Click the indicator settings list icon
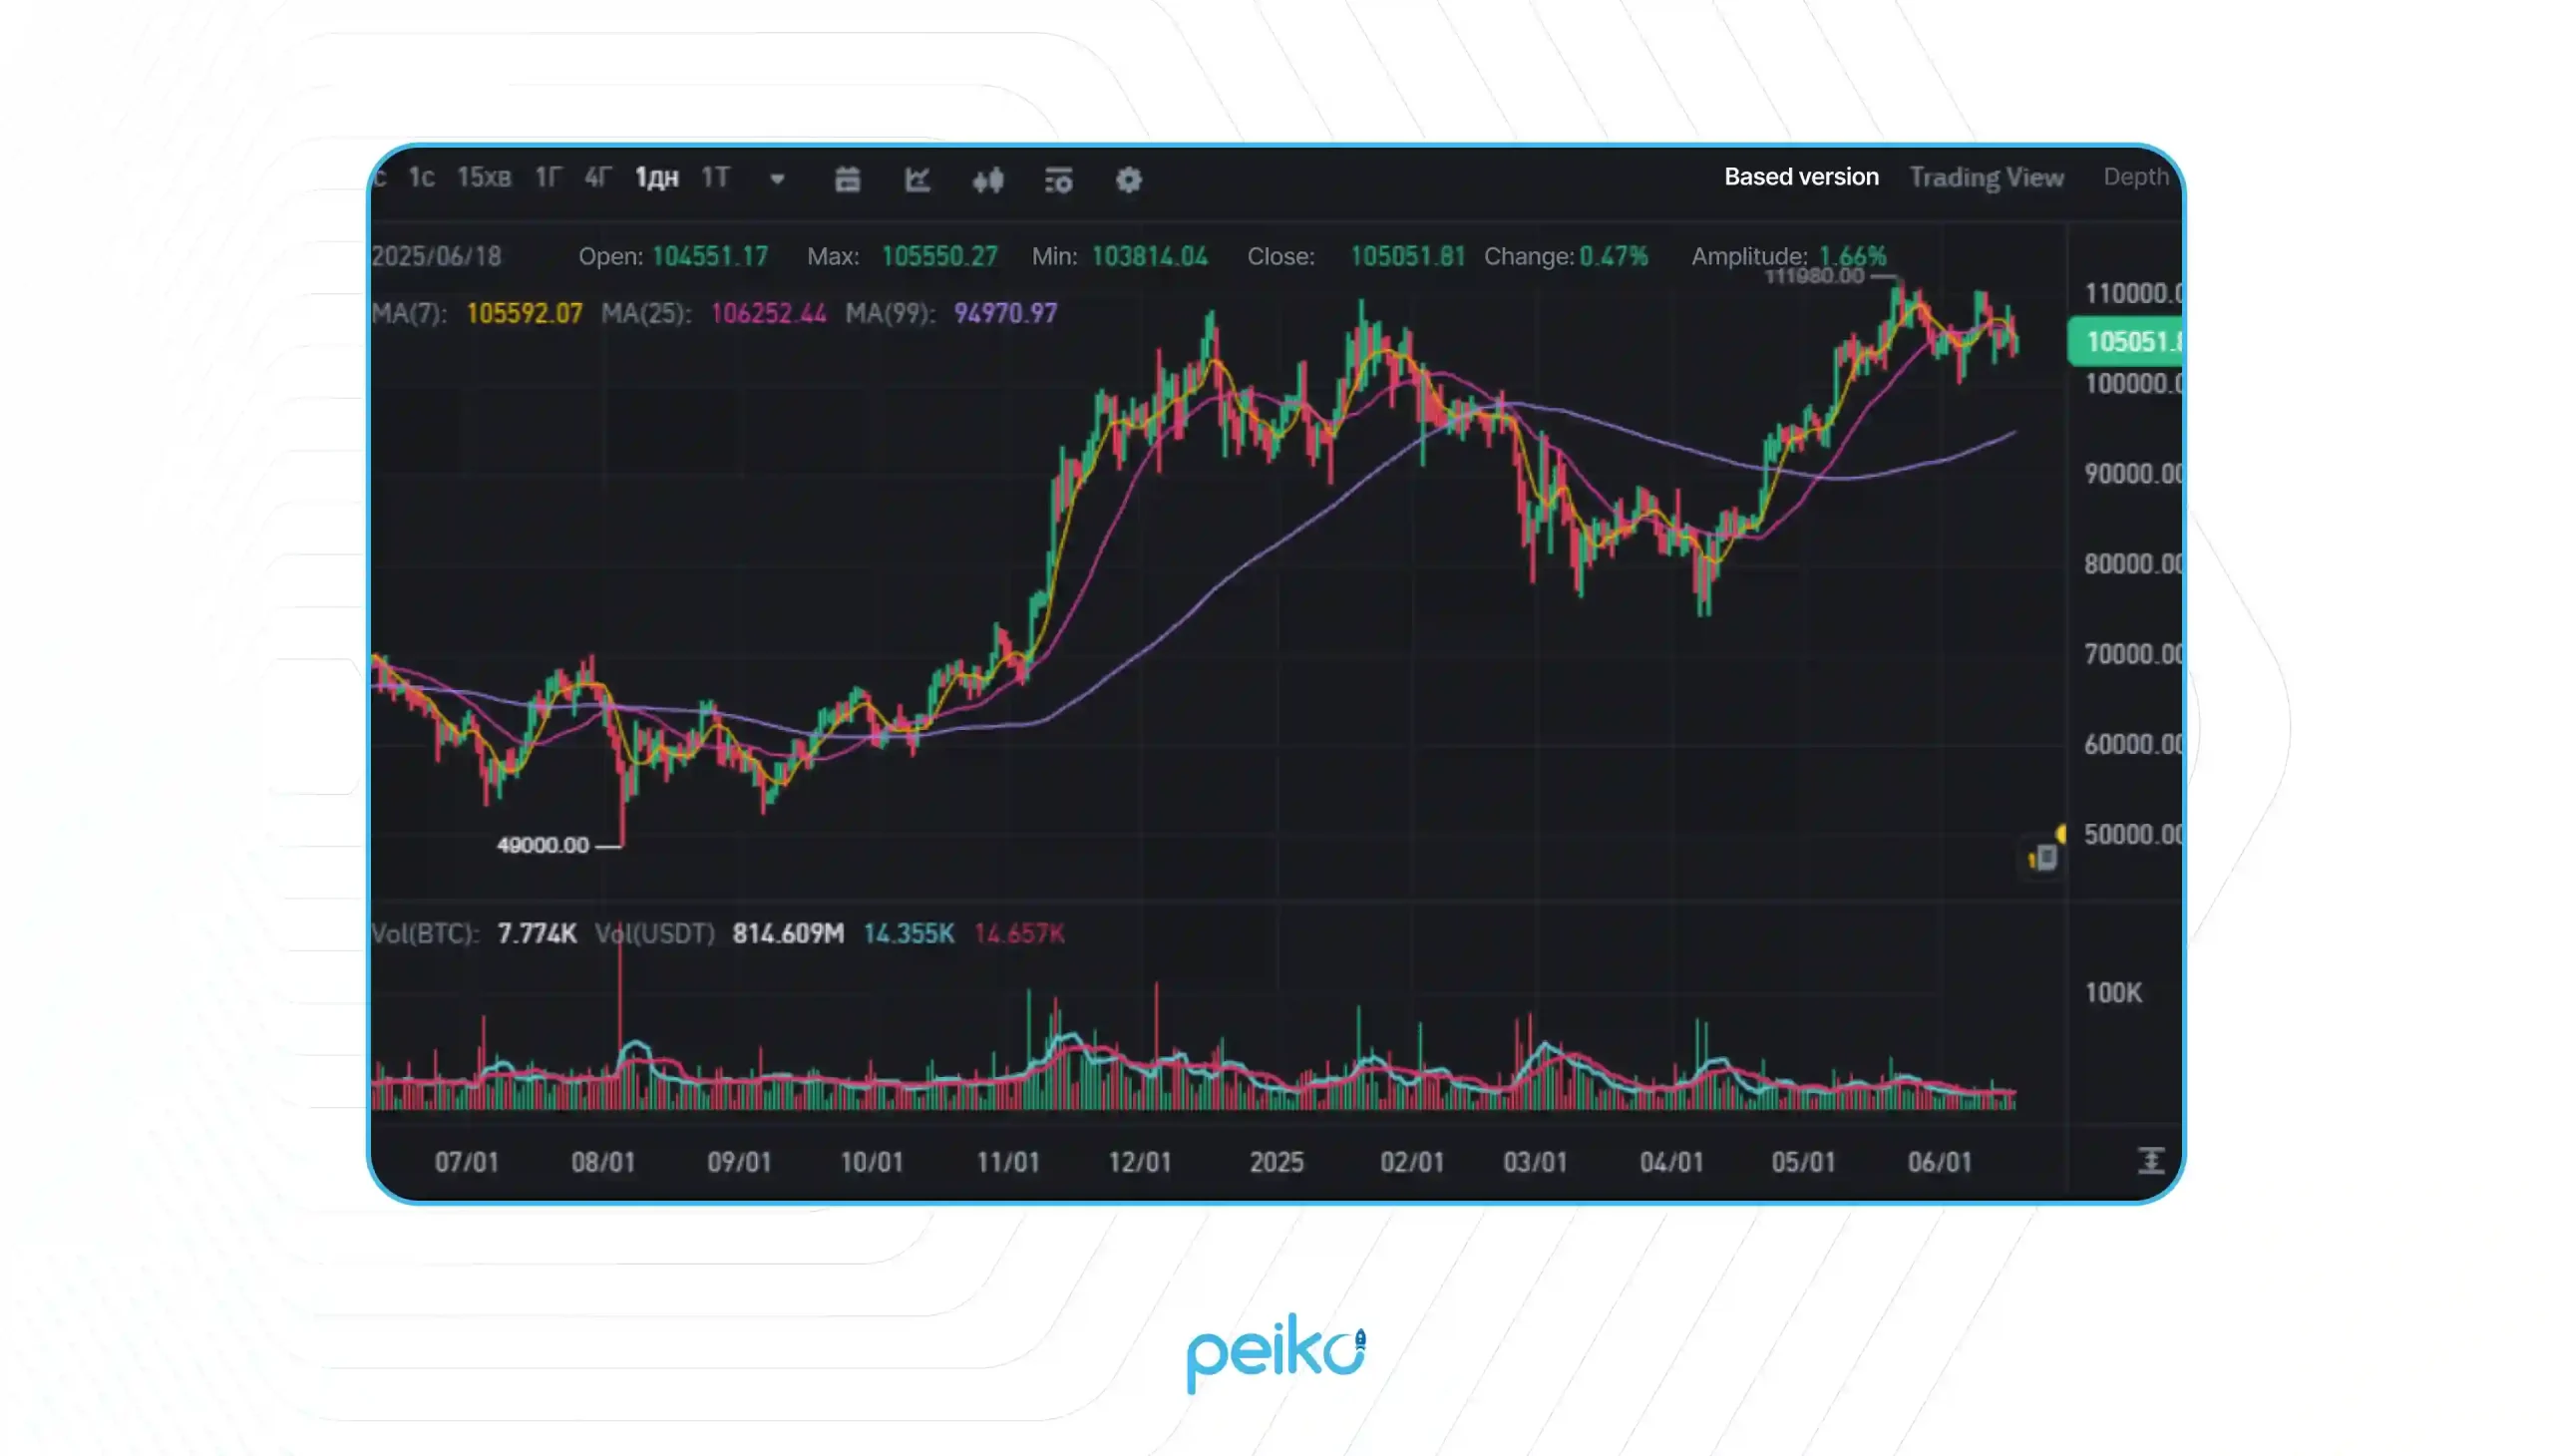This screenshot has width=2553, height=1456. pyautogui.click(x=1057, y=181)
